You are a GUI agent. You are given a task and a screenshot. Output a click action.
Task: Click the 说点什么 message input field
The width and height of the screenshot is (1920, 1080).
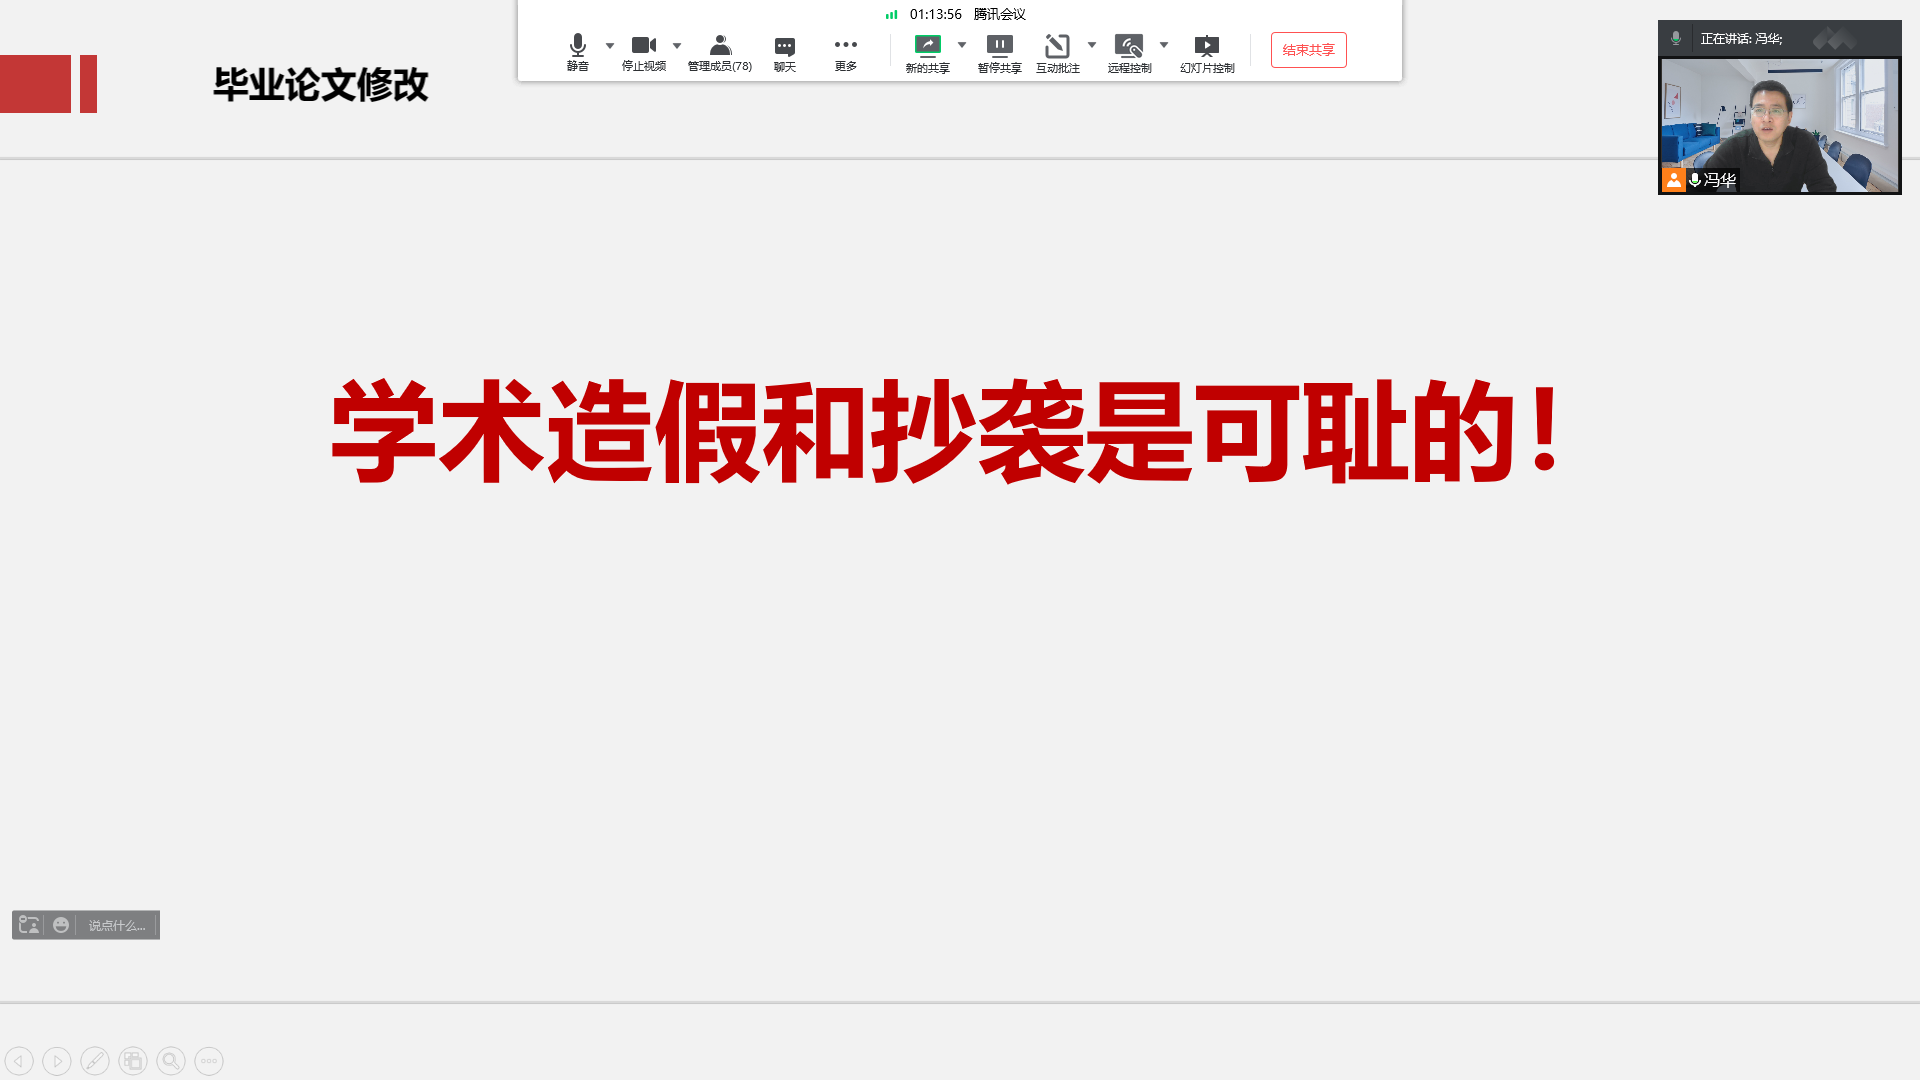(117, 925)
